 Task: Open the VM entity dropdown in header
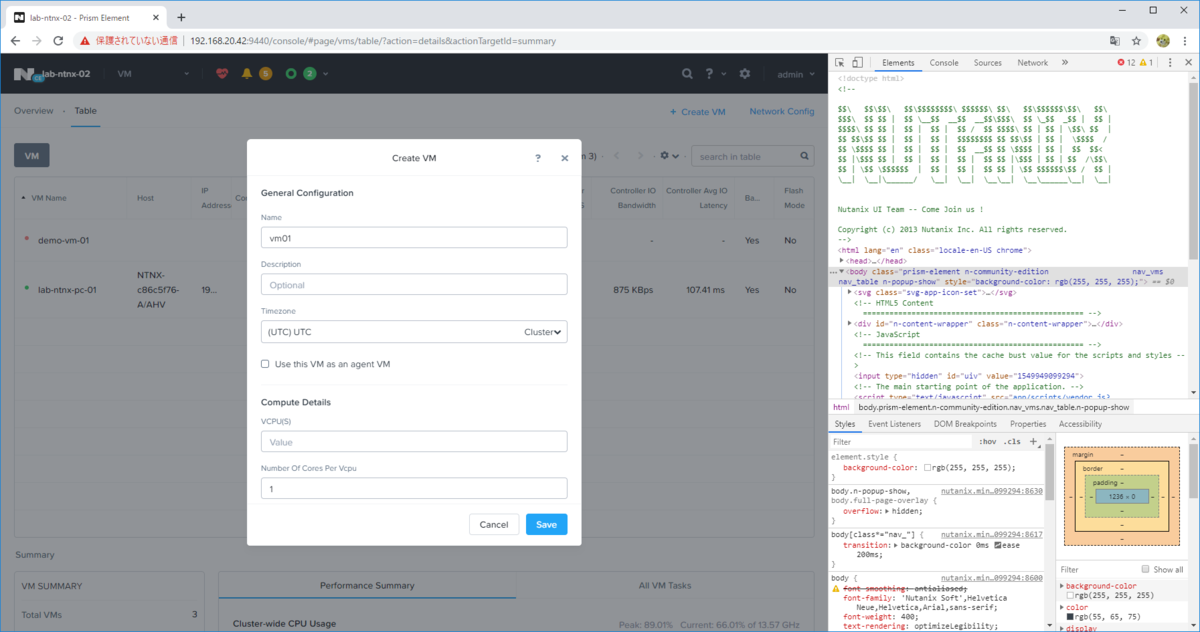pyautogui.click(x=153, y=74)
